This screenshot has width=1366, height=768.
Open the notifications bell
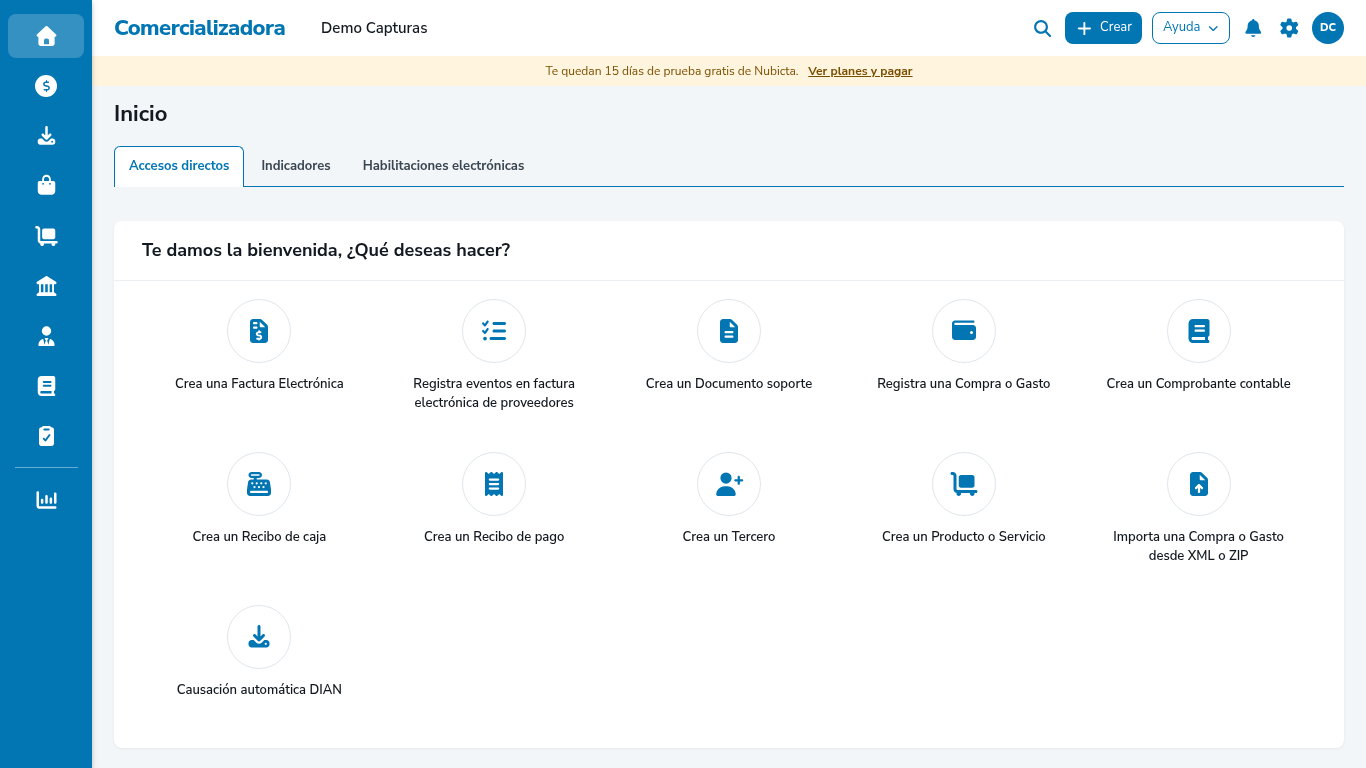[x=1253, y=28]
